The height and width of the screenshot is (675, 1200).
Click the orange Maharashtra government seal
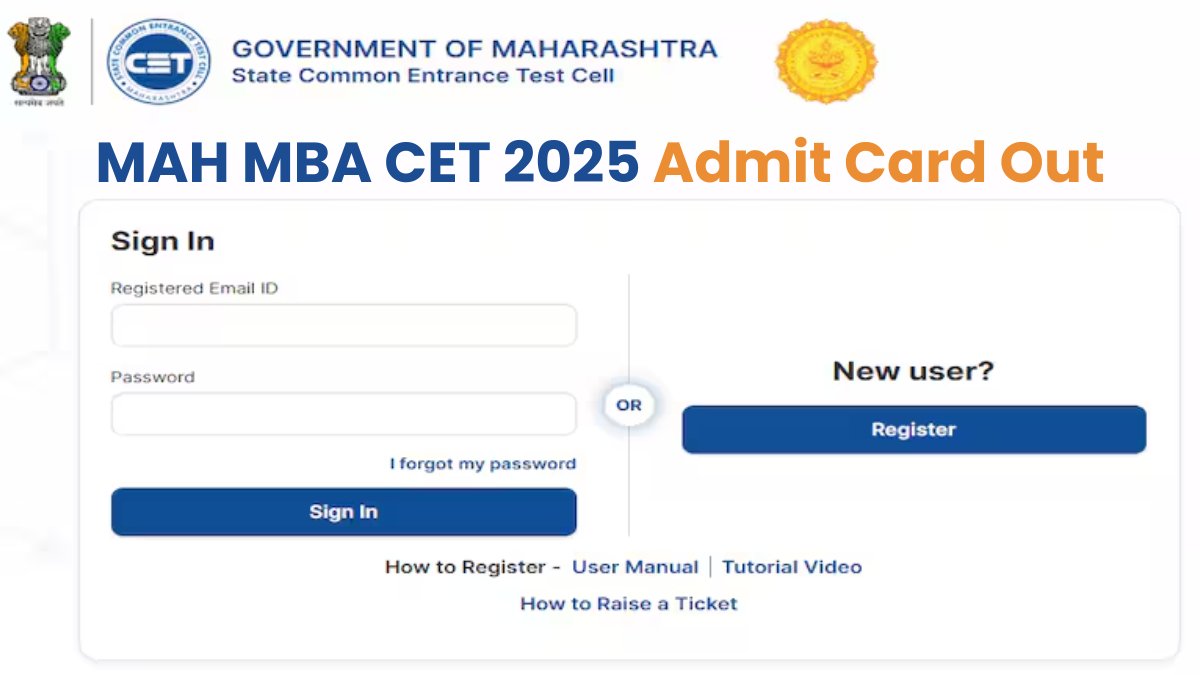826,61
